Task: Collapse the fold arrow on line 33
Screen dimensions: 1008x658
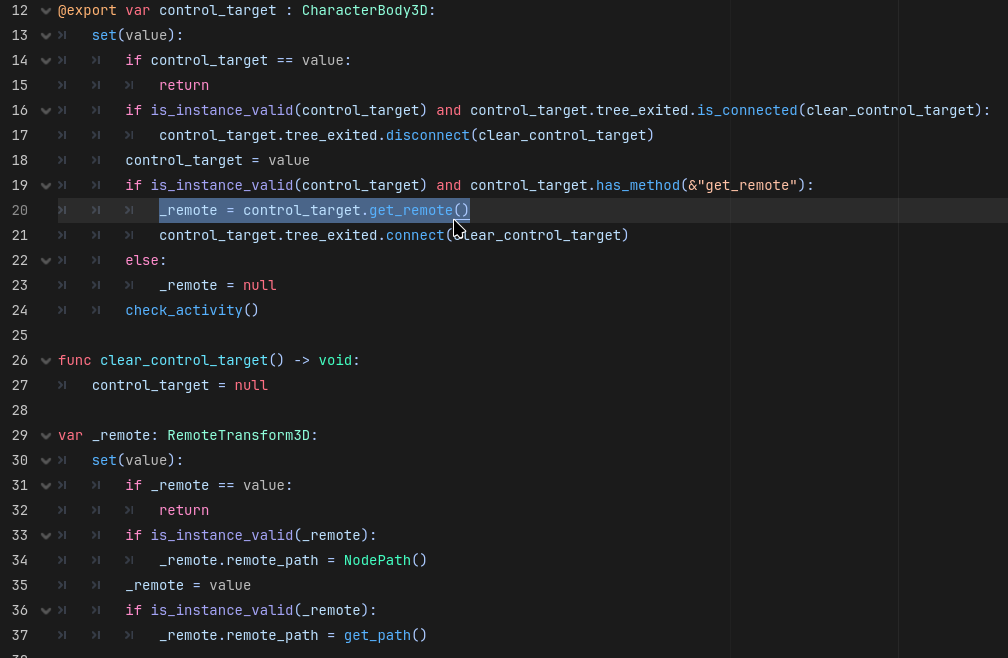Action: pyautogui.click(x=46, y=536)
